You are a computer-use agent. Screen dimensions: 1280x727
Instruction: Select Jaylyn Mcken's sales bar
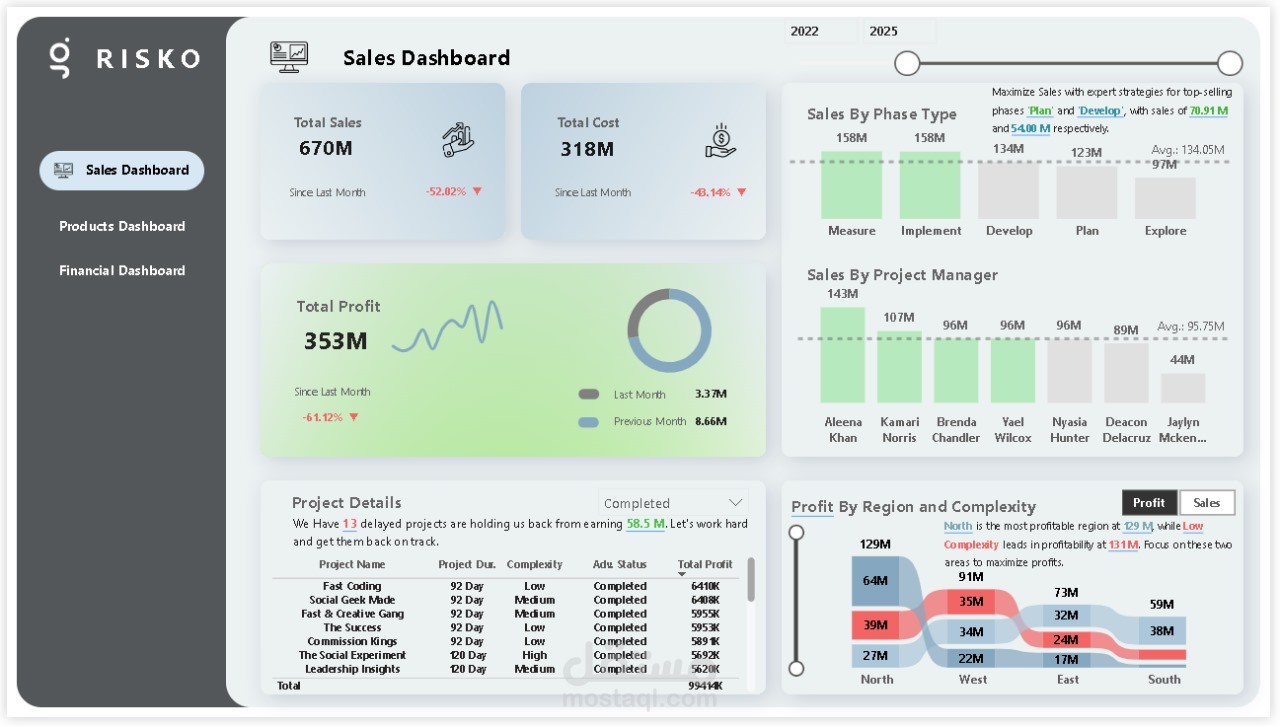click(x=1183, y=388)
